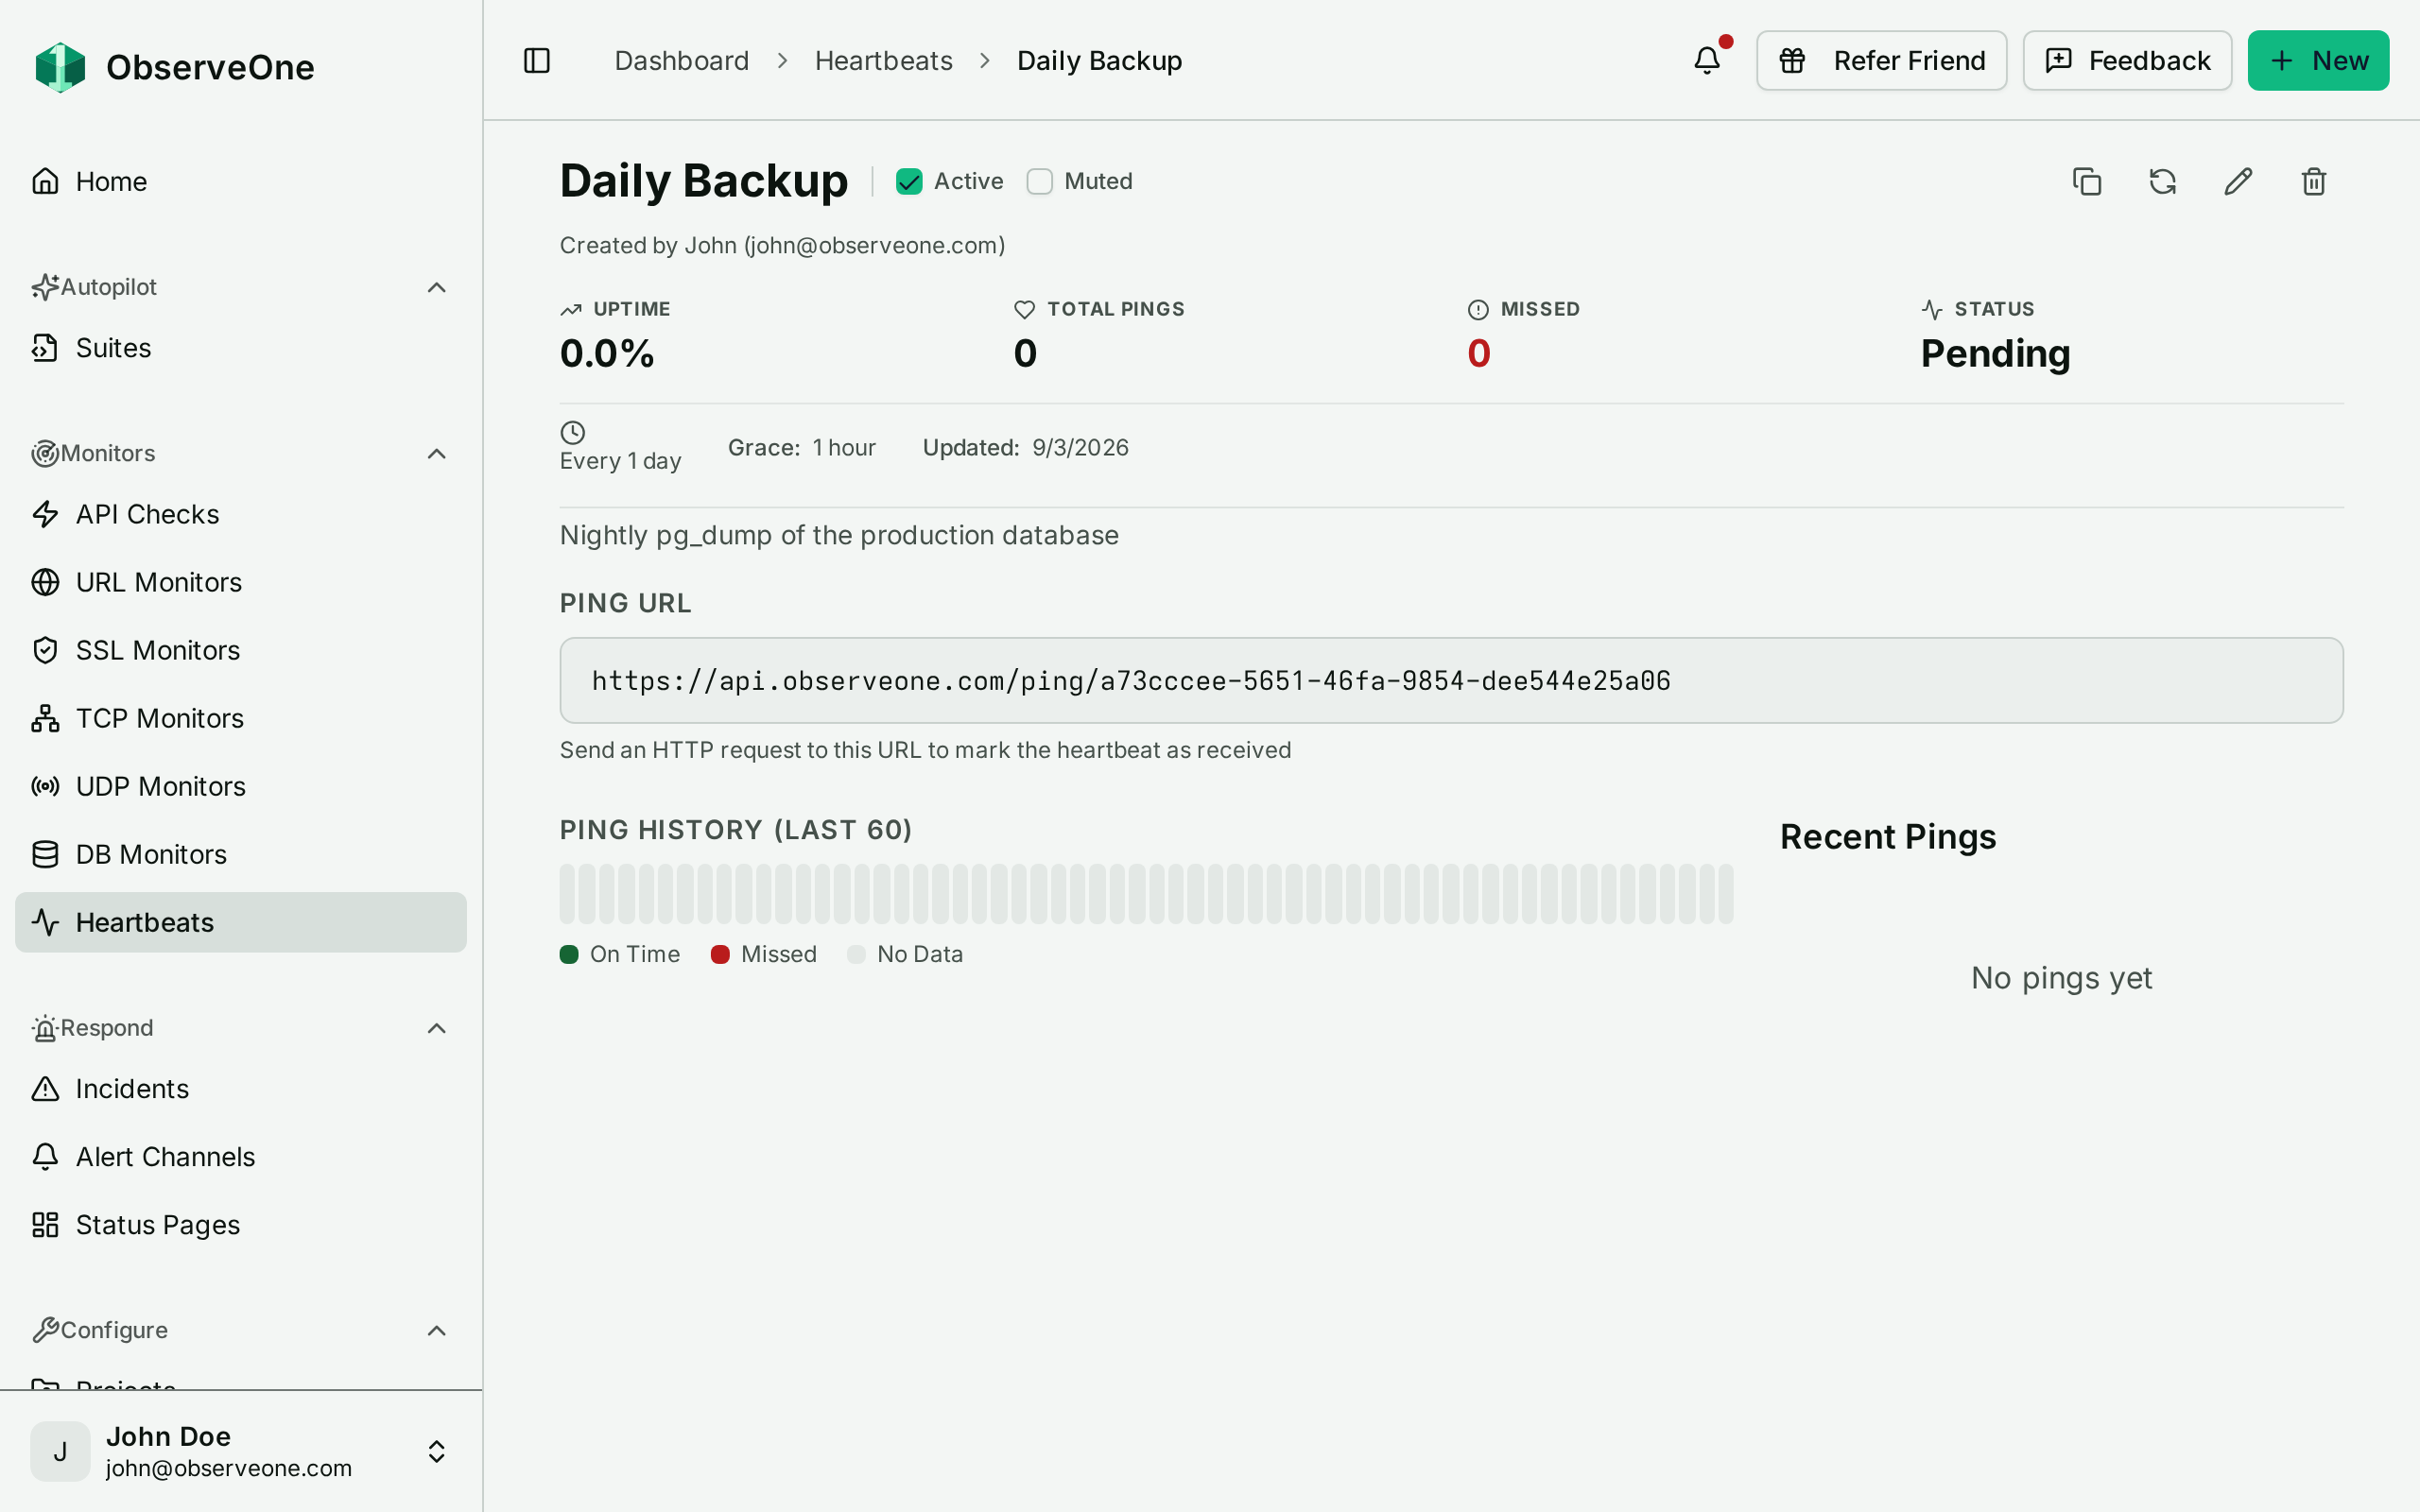Click the clock interval icon
This screenshot has width=2420, height=1512.
click(x=573, y=432)
